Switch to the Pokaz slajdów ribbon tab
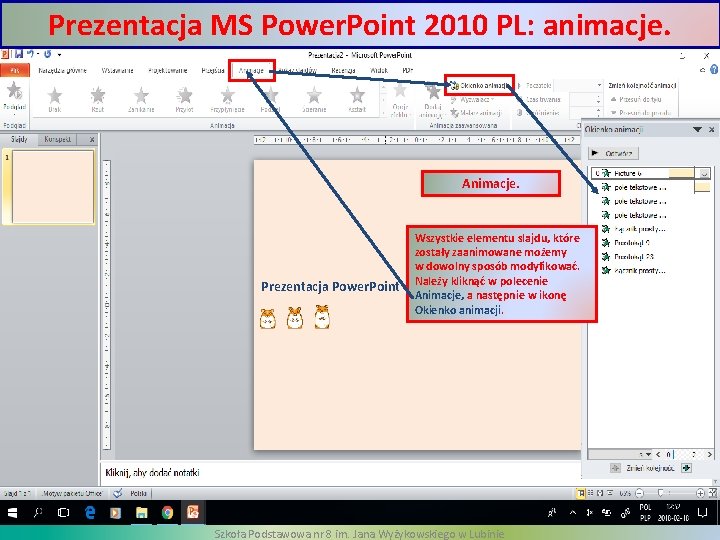 (x=298, y=70)
